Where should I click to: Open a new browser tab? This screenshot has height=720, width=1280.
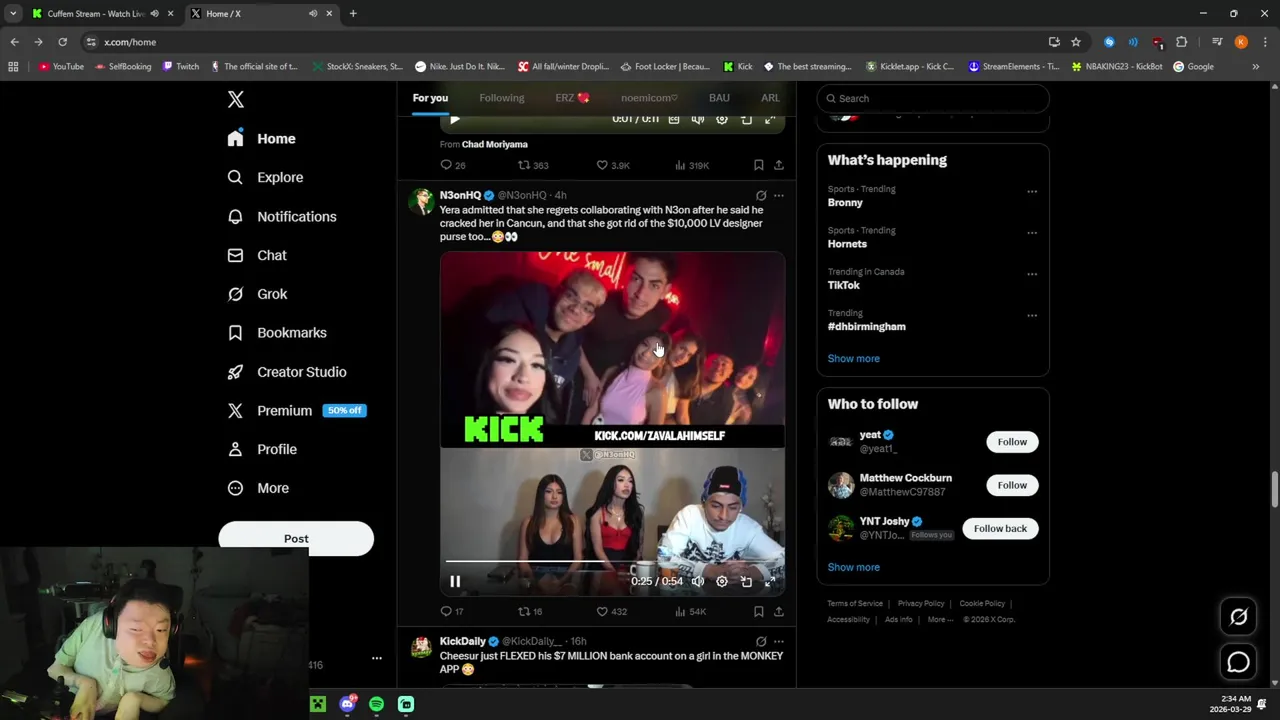point(353,14)
